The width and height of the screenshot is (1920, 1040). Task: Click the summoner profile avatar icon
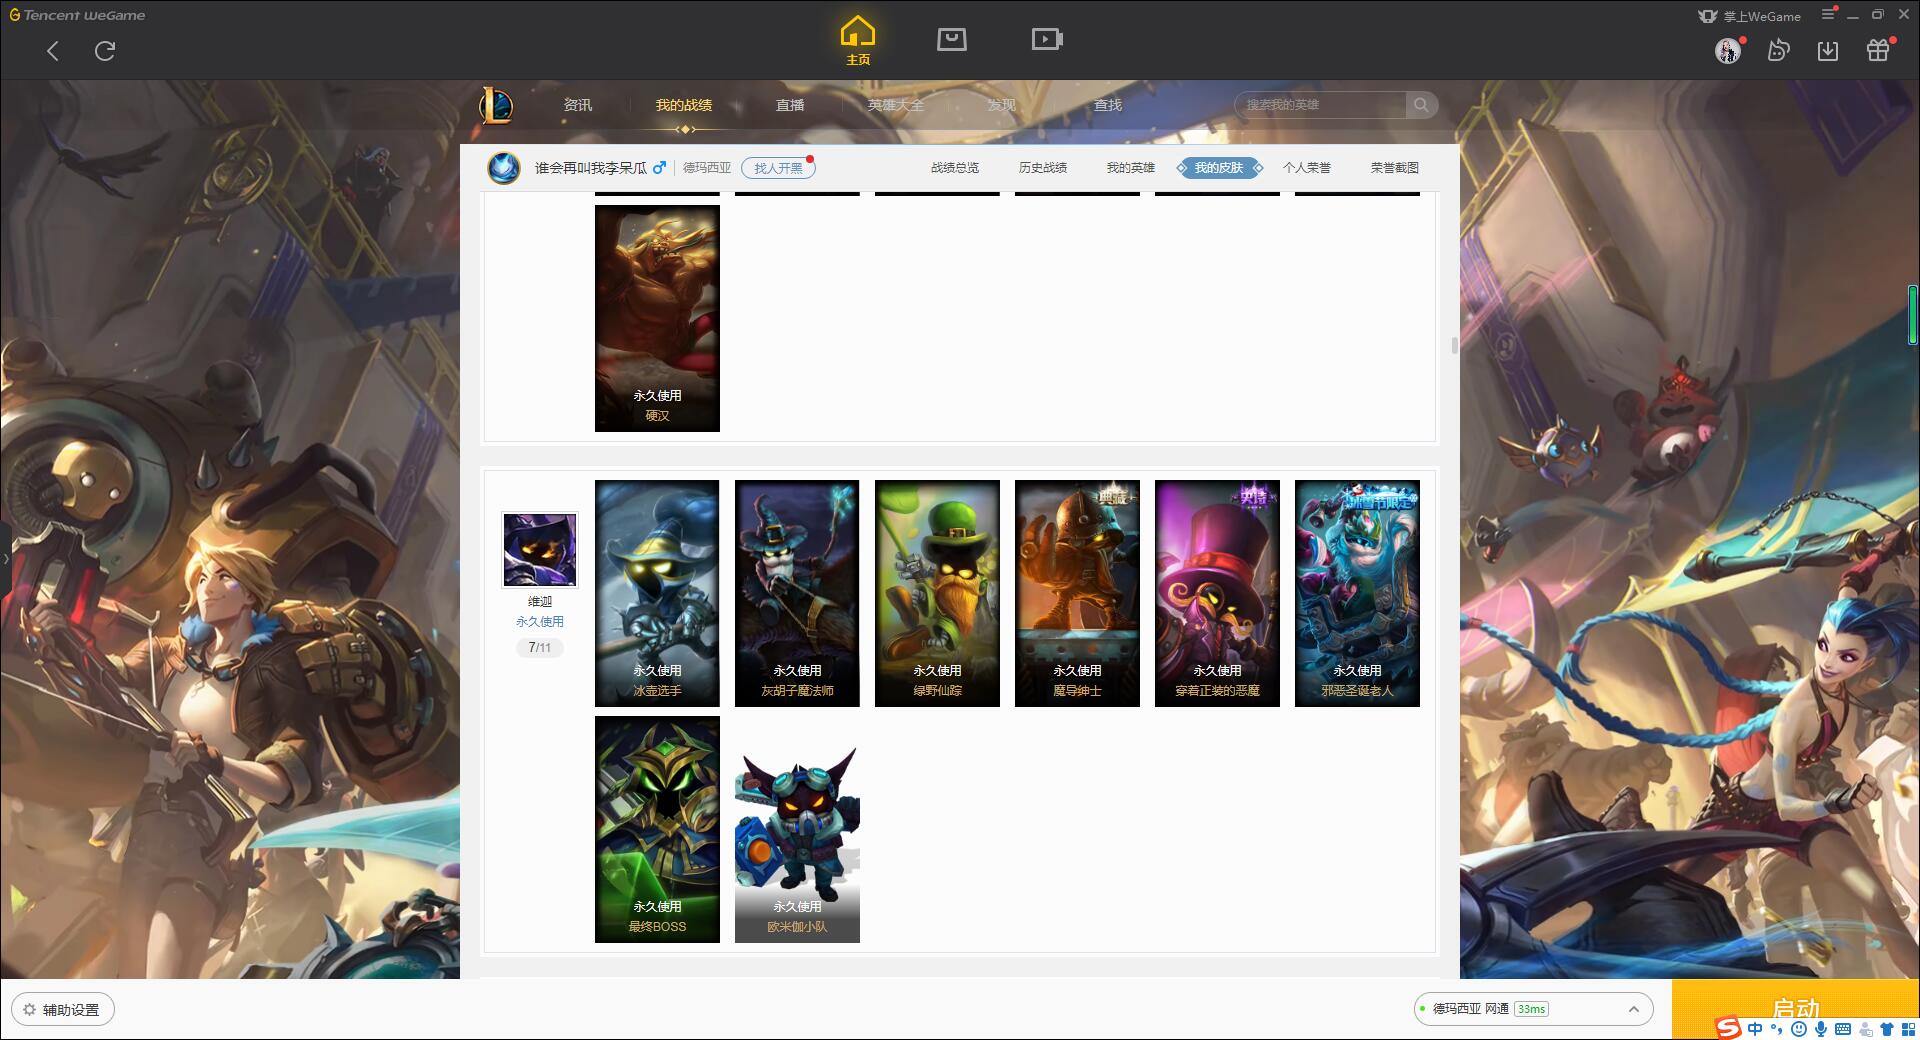(504, 167)
